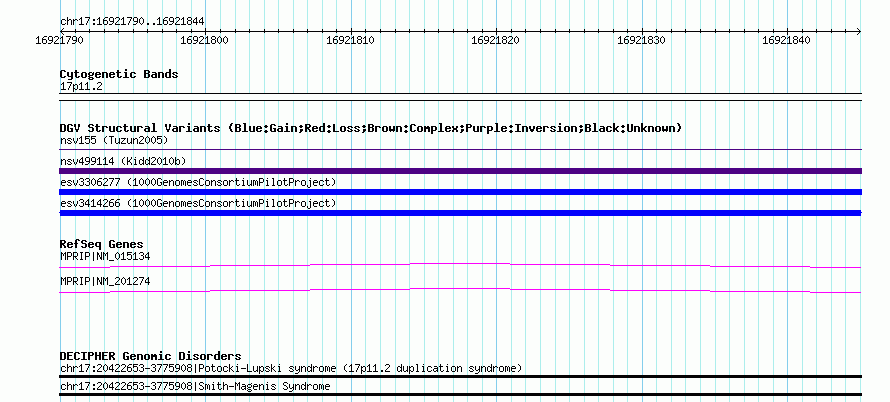Select ruler tick 16921800

click(204, 40)
